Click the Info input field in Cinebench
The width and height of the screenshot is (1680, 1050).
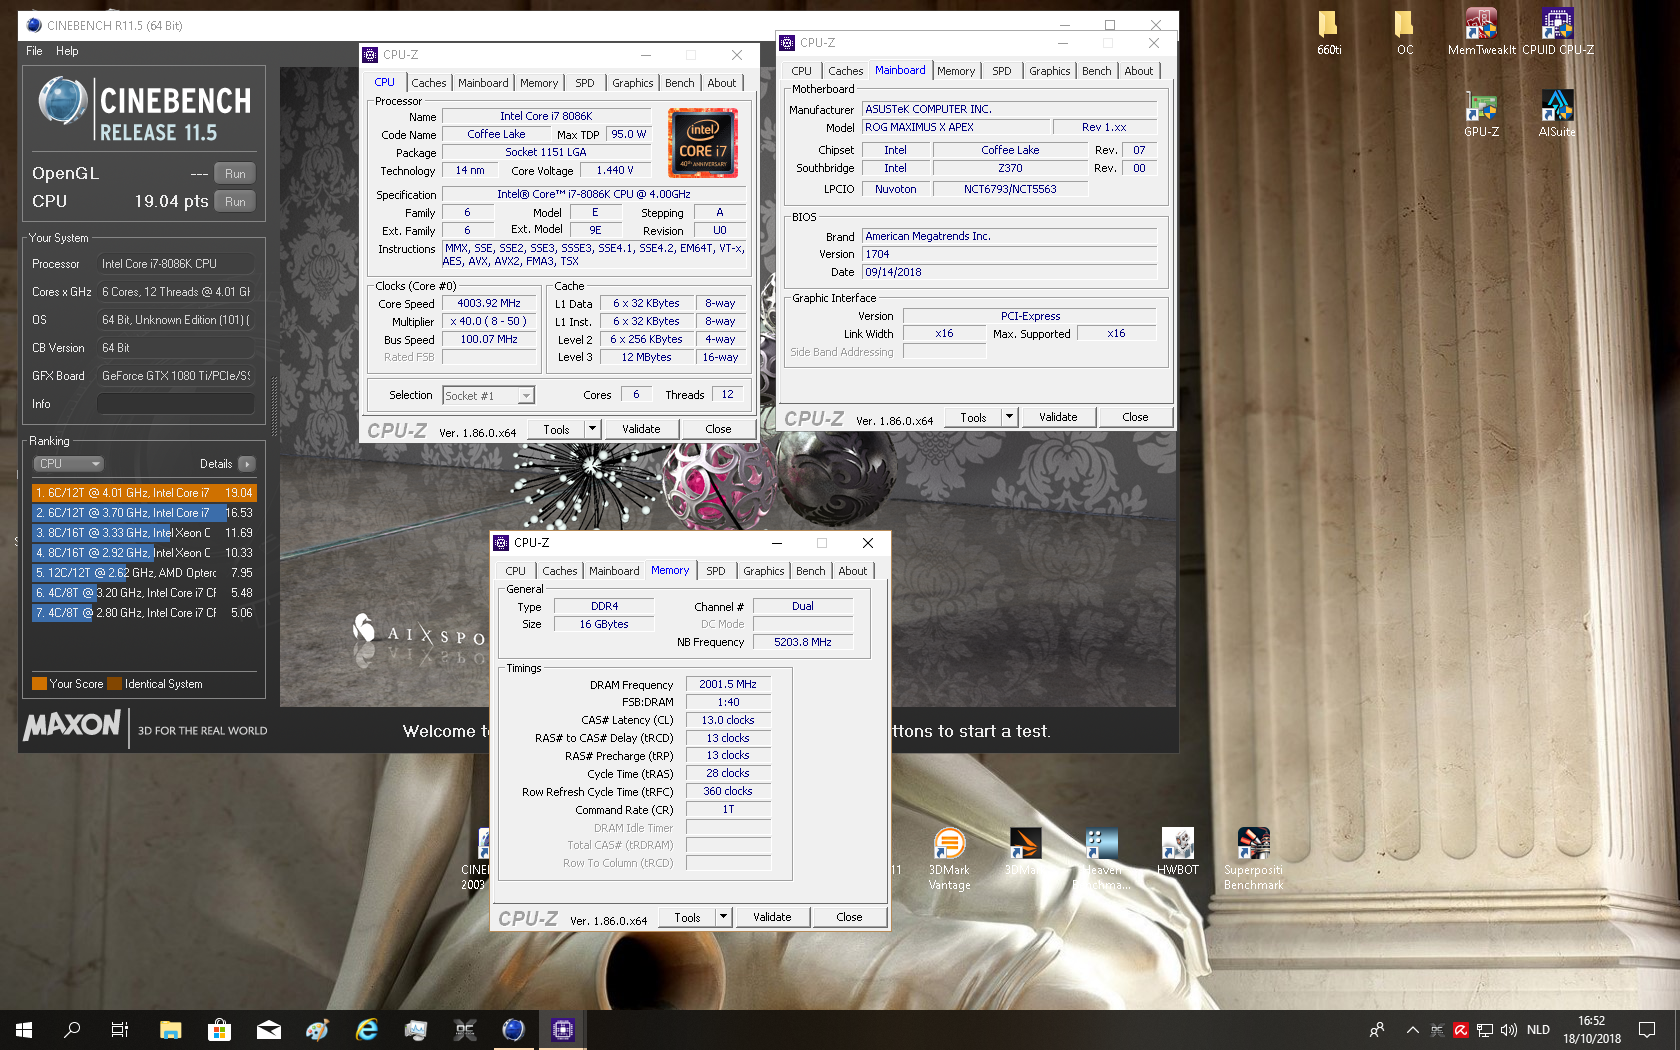[x=175, y=404]
